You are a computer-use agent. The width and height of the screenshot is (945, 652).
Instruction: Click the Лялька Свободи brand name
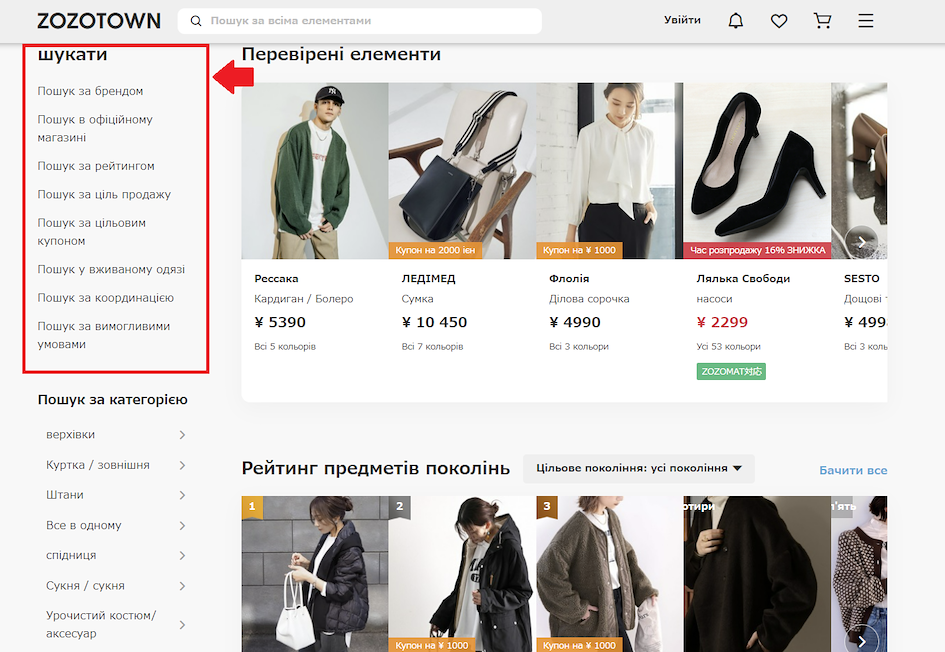743,278
